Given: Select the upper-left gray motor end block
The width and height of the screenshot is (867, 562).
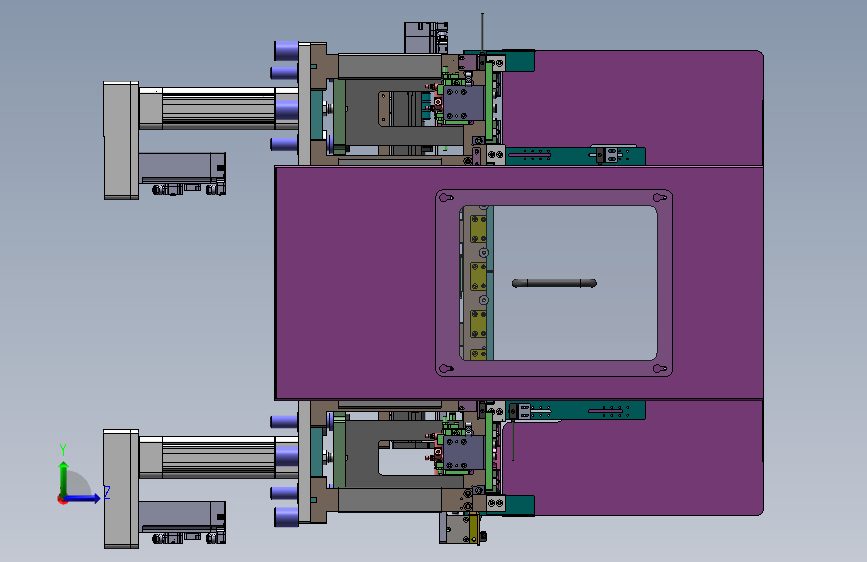Looking at the screenshot, I should pos(121,140).
